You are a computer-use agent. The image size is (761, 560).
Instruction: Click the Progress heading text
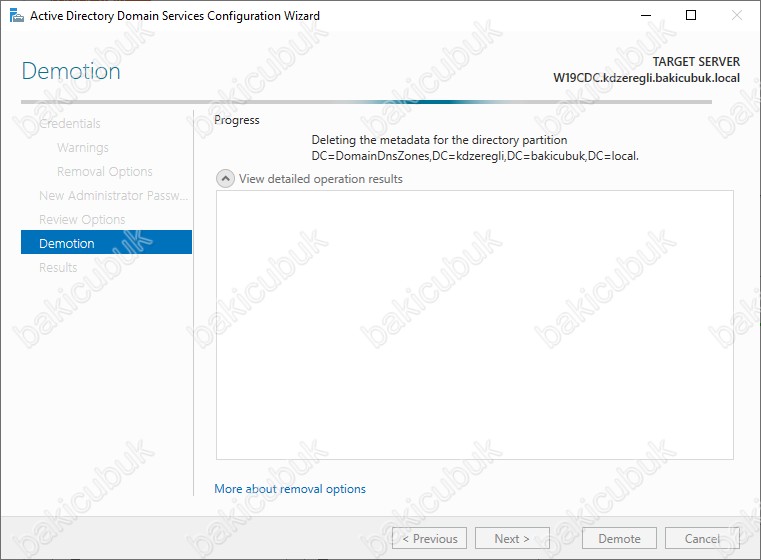[x=237, y=120]
